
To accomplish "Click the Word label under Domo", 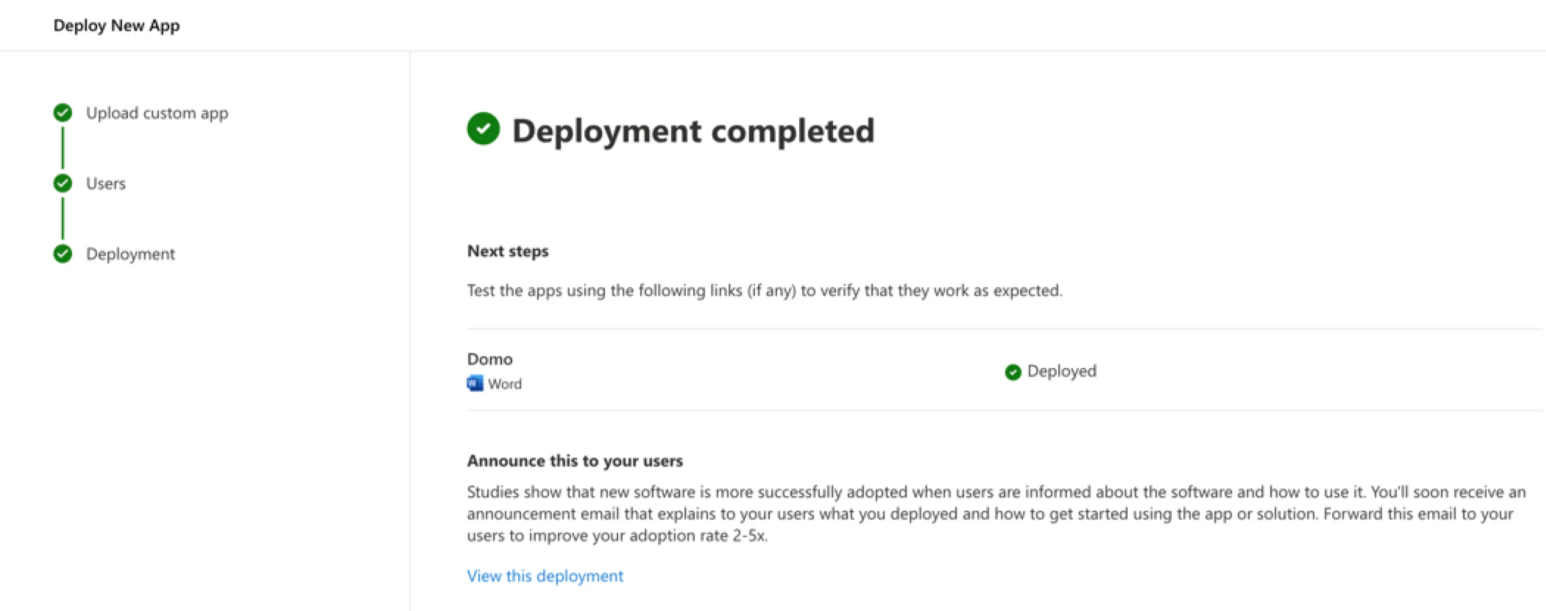I will pyautogui.click(x=505, y=384).
